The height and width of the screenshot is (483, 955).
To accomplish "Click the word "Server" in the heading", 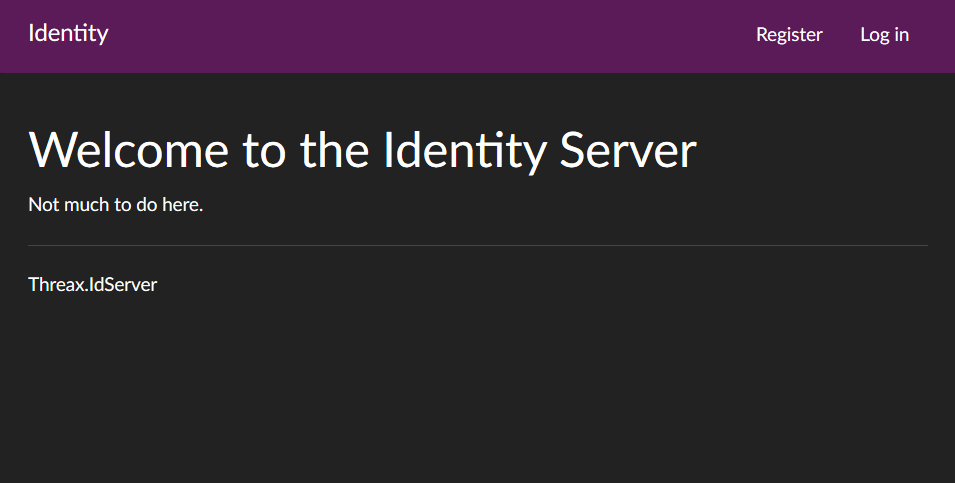I will [x=628, y=151].
